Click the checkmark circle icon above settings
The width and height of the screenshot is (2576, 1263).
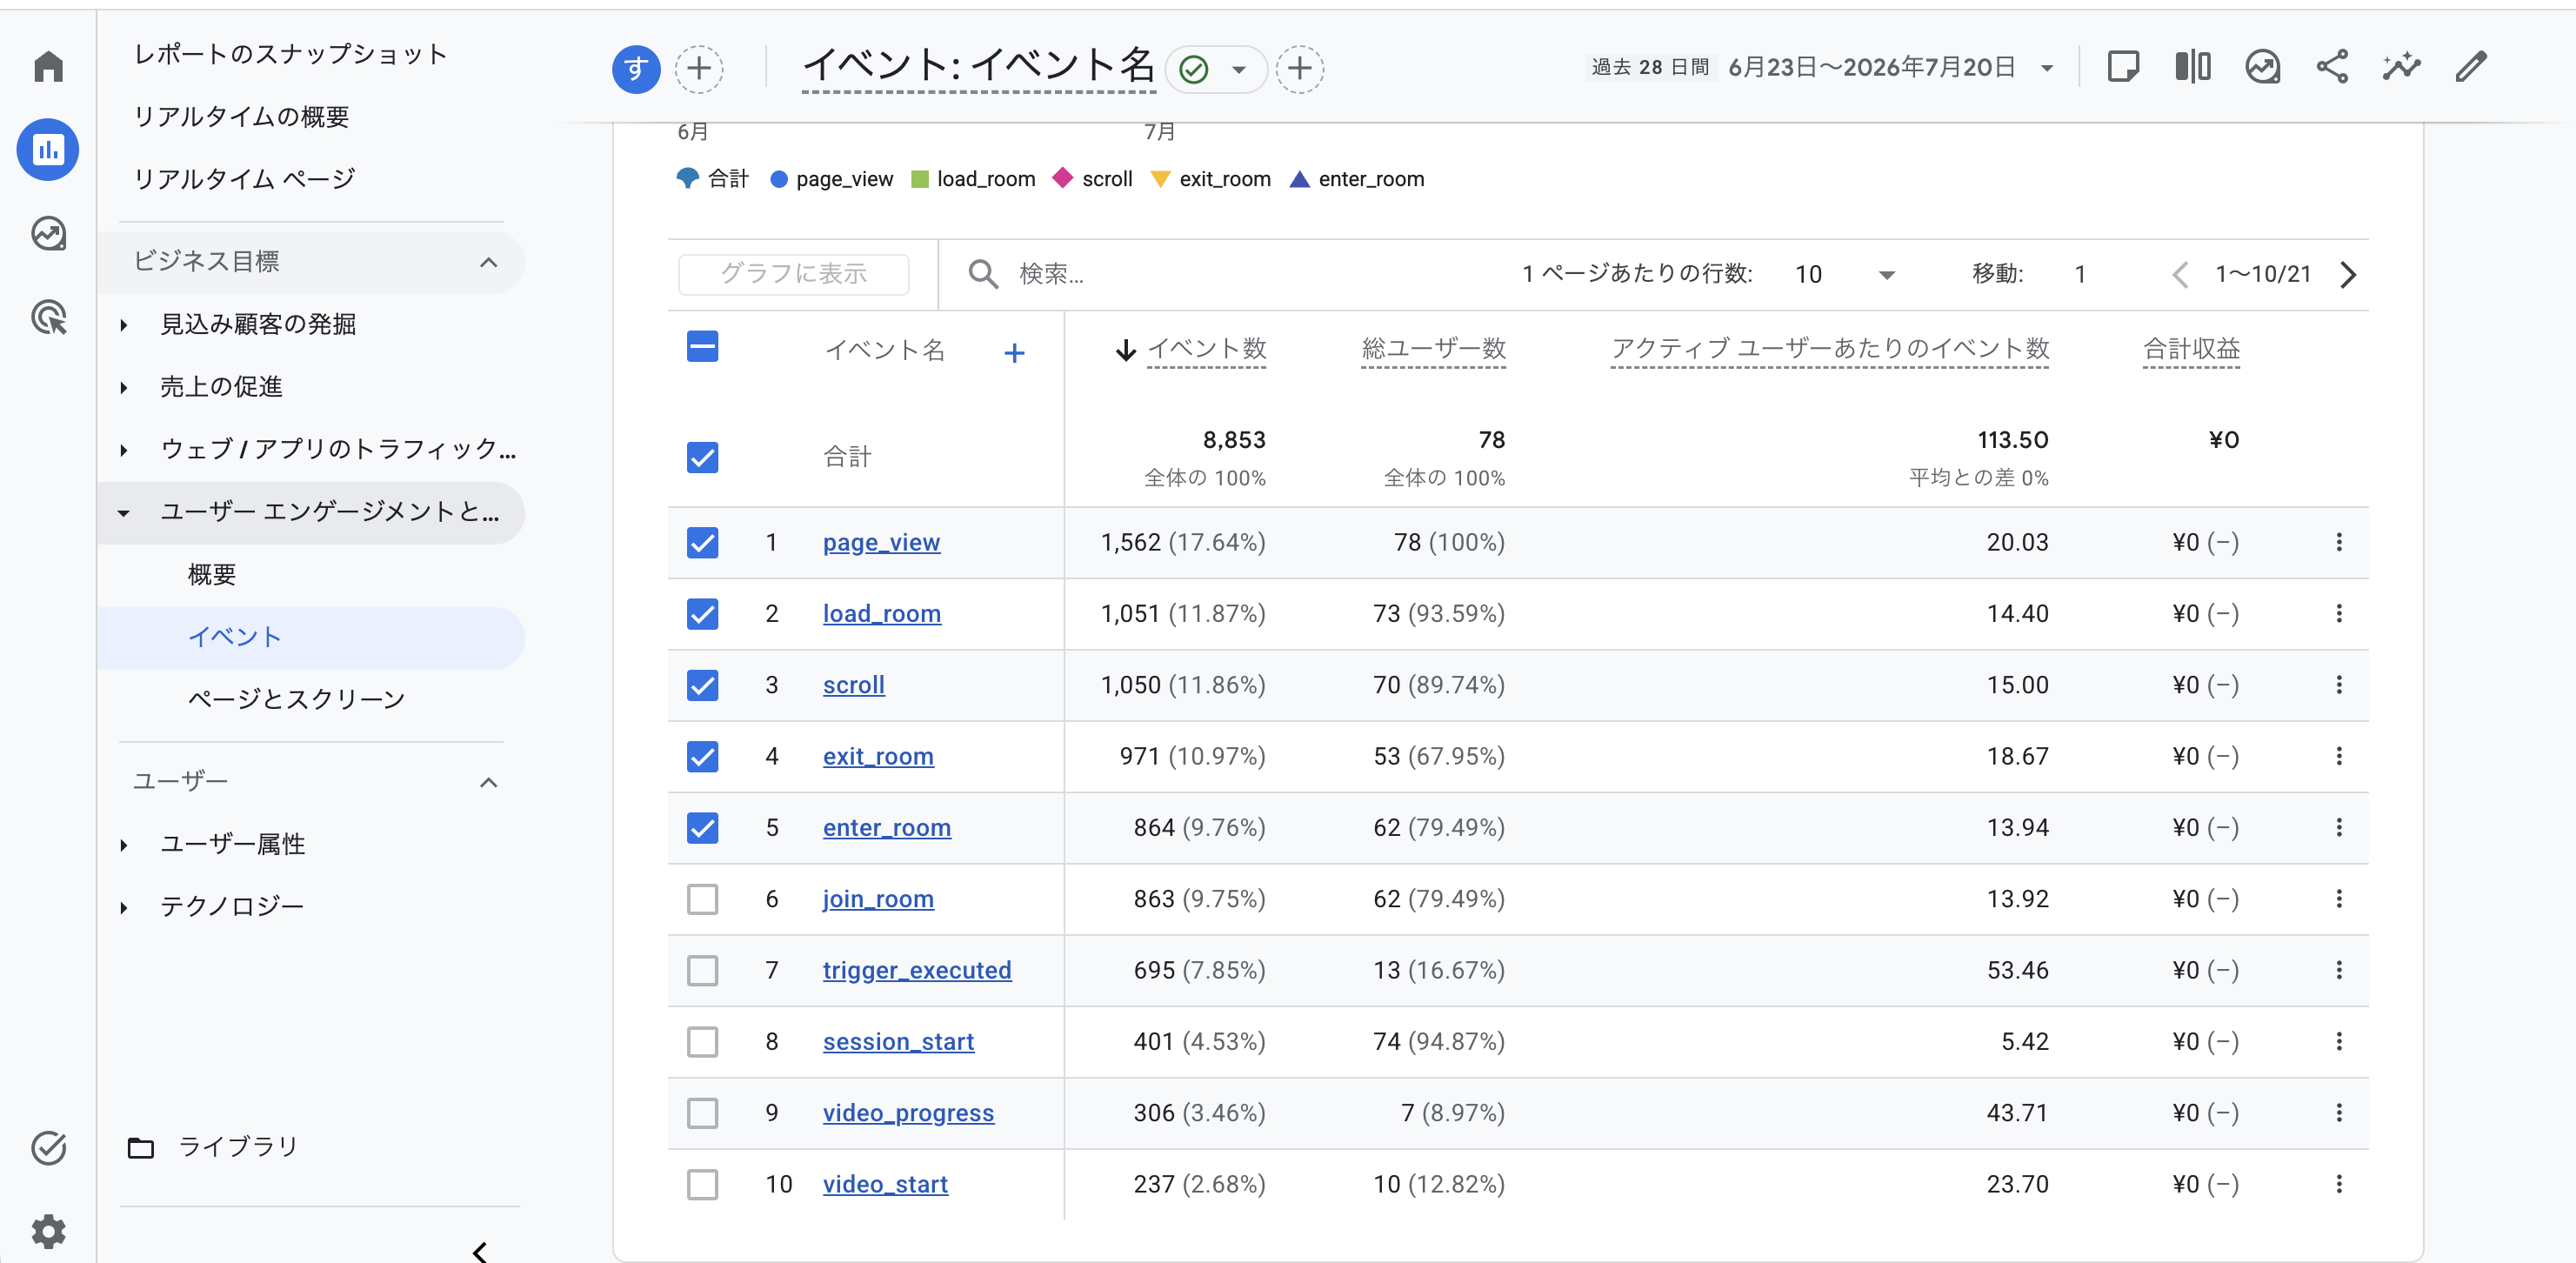(x=48, y=1148)
